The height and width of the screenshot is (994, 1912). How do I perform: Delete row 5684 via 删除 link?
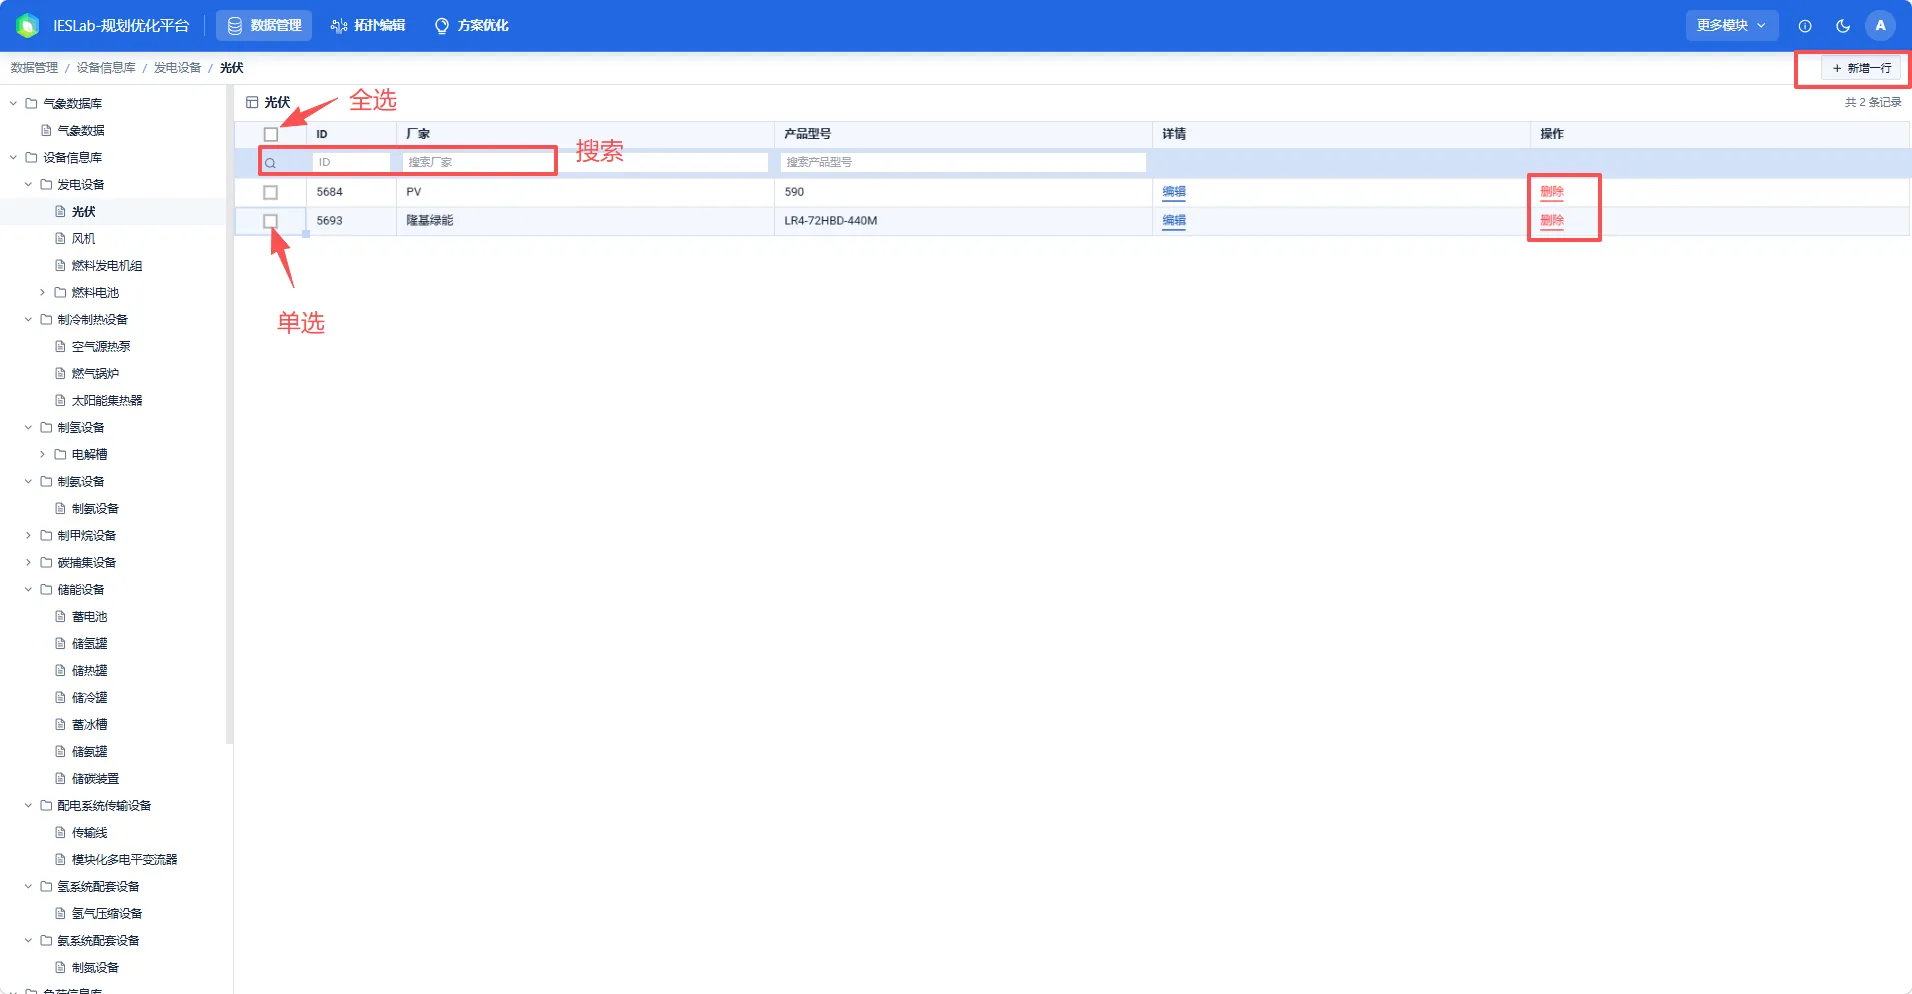pos(1552,192)
